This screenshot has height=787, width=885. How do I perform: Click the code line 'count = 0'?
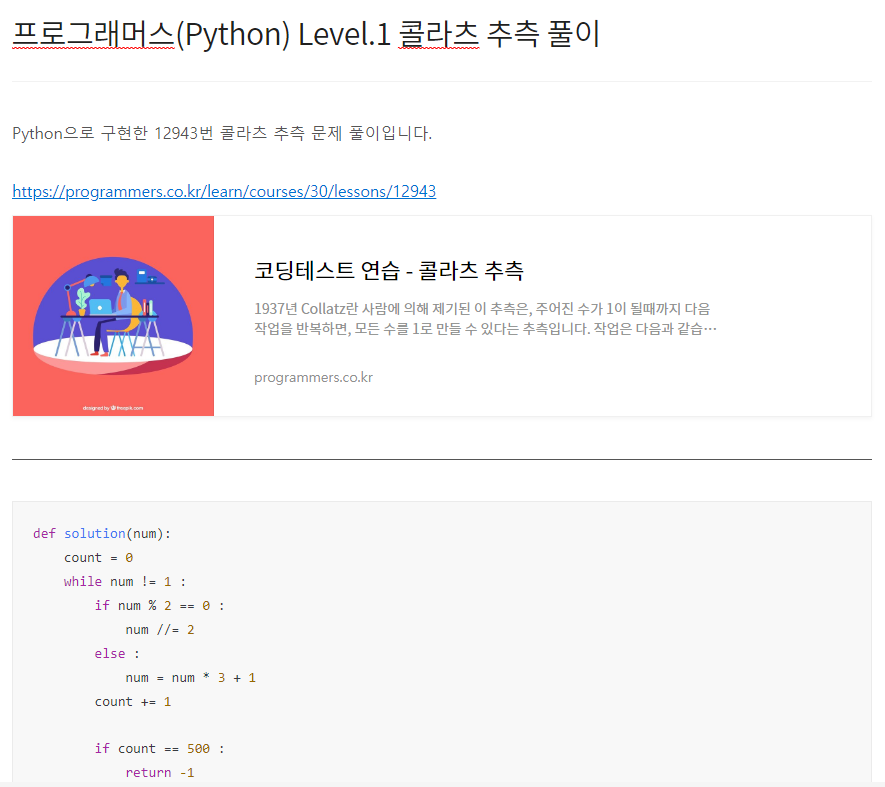(x=98, y=558)
